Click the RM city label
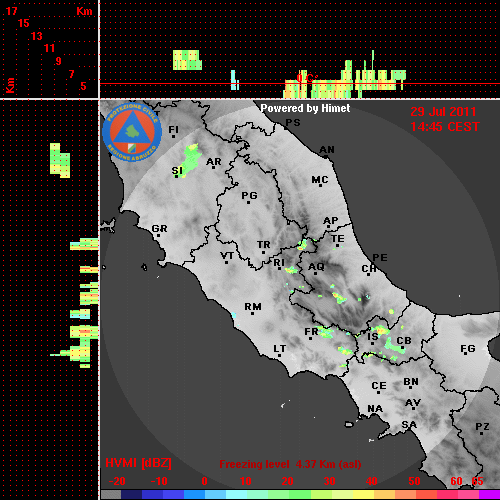The width and height of the screenshot is (500, 500). click(x=253, y=307)
